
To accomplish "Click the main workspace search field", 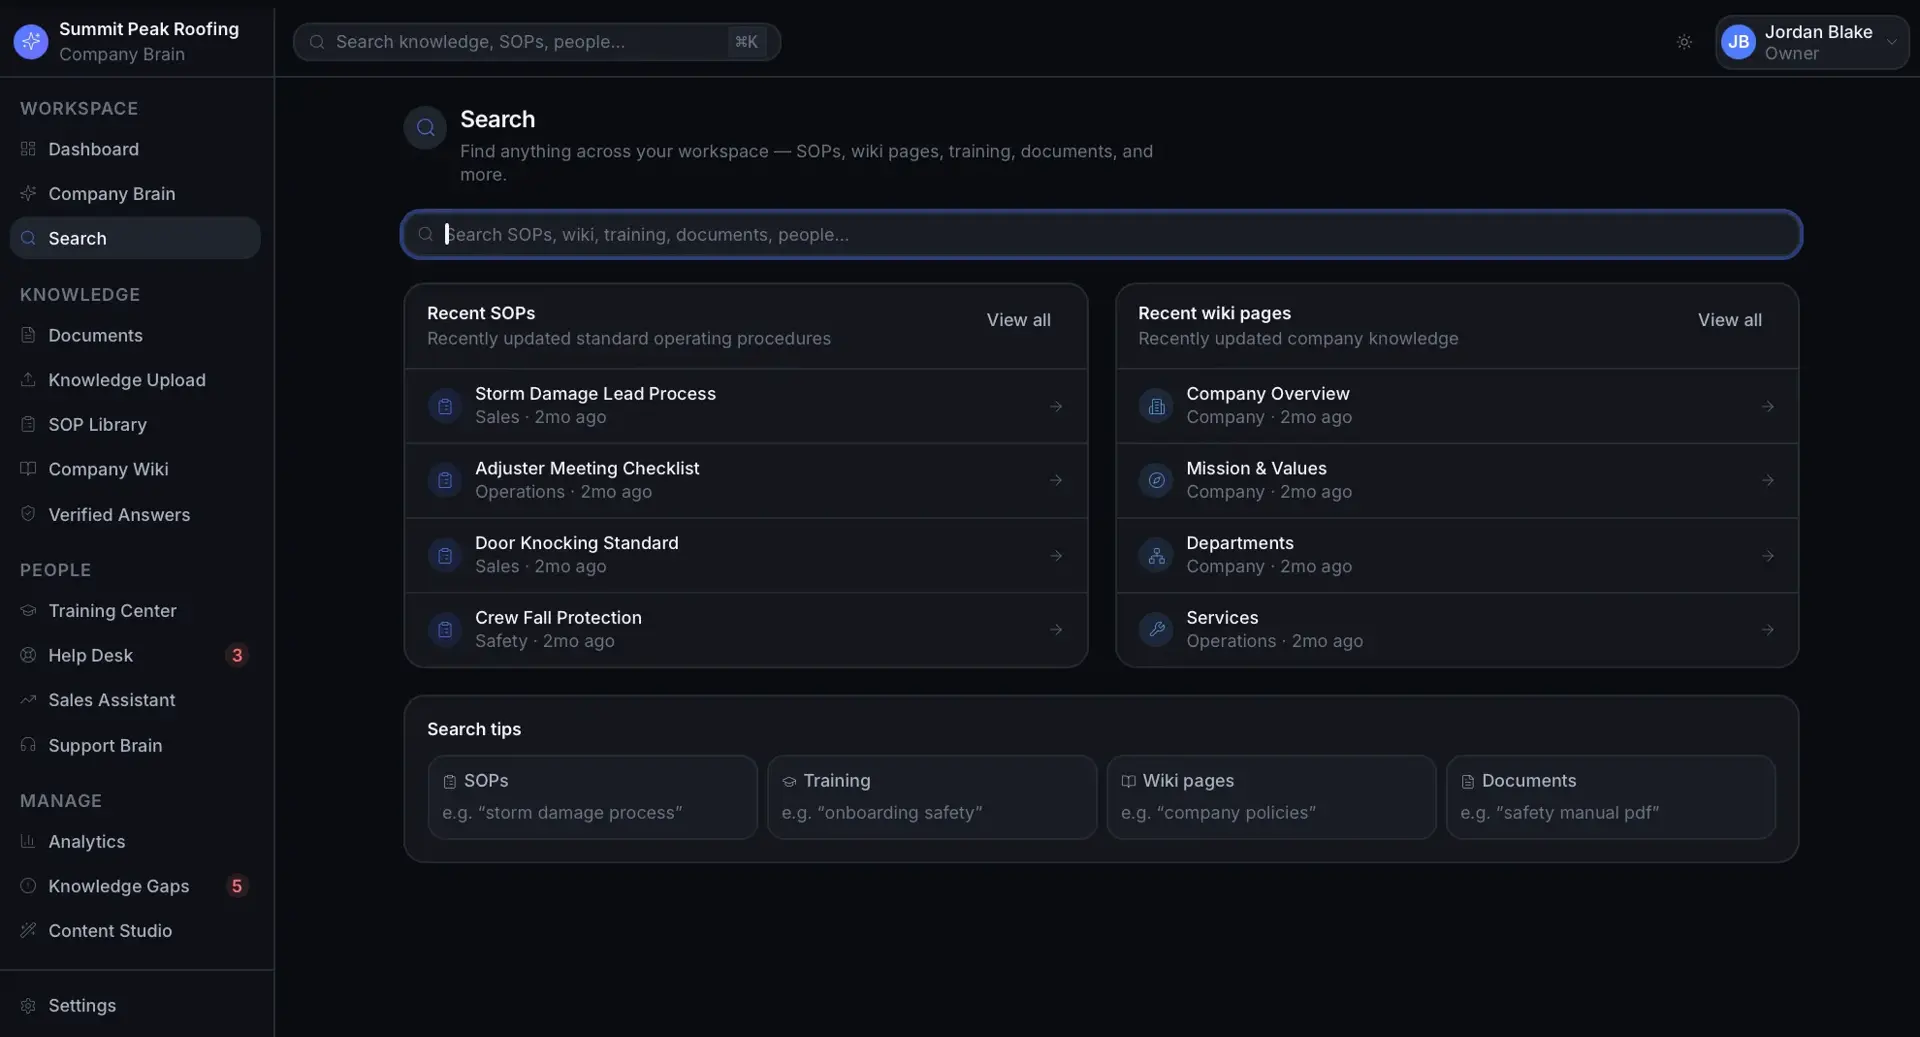I will click(1101, 234).
